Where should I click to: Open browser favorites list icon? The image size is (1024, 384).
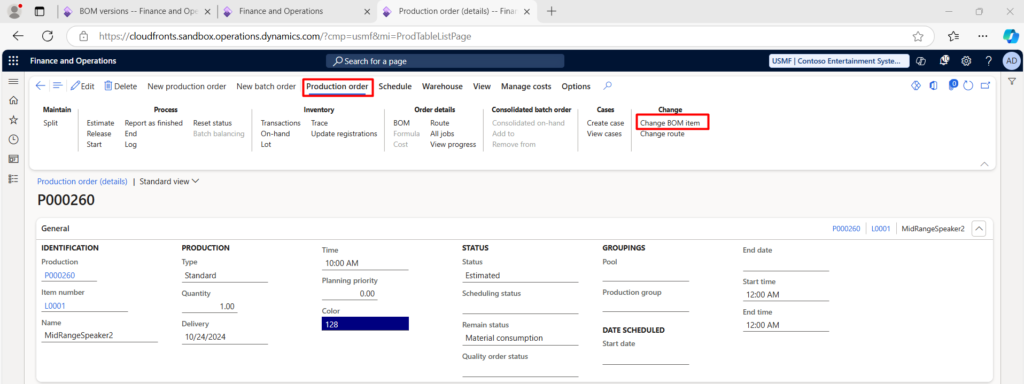coord(953,37)
